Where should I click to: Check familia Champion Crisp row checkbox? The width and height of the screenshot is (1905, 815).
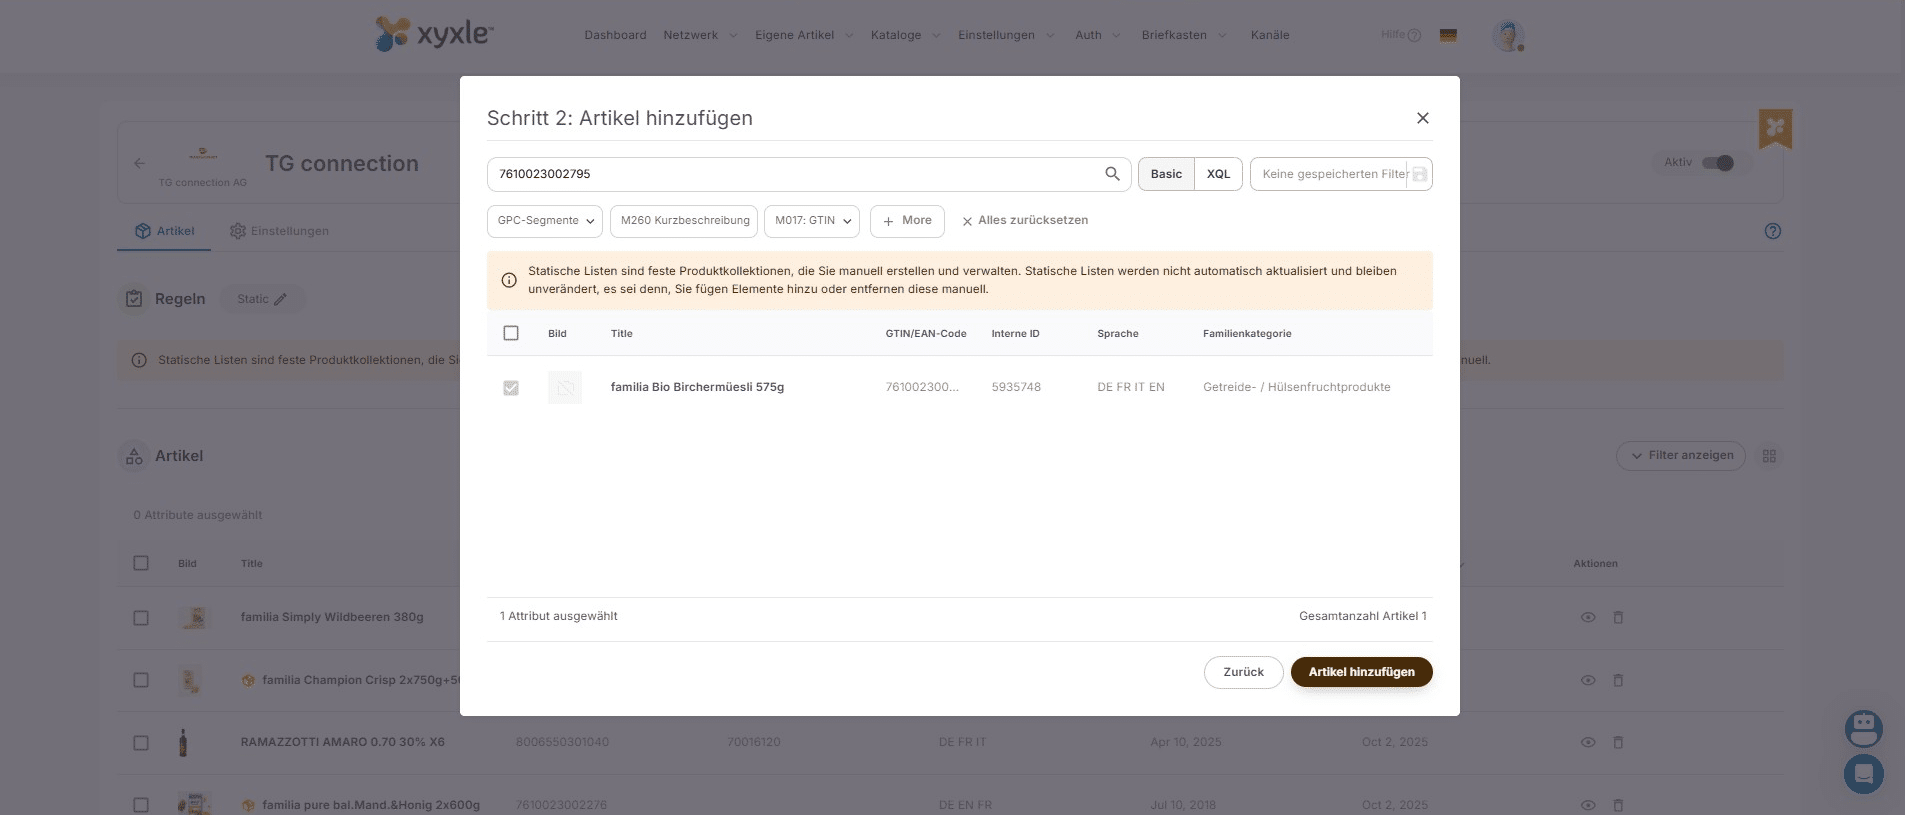pyautogui.click(x=141, y=680)
